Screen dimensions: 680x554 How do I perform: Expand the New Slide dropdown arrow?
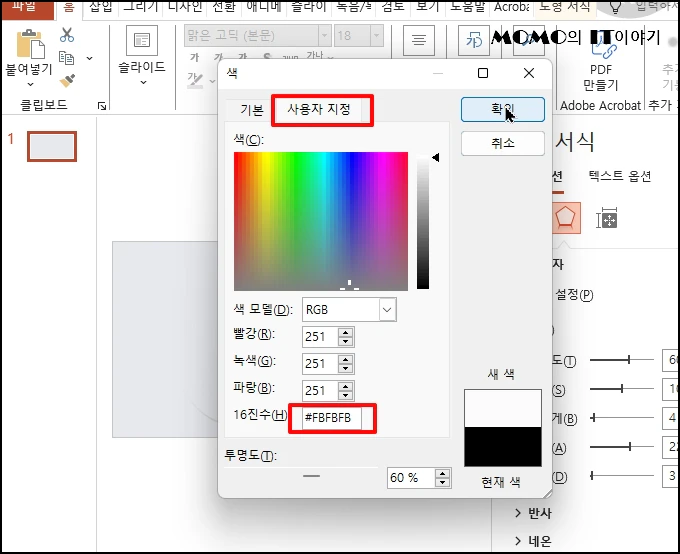pyautogui.click(x=143, y=82)
